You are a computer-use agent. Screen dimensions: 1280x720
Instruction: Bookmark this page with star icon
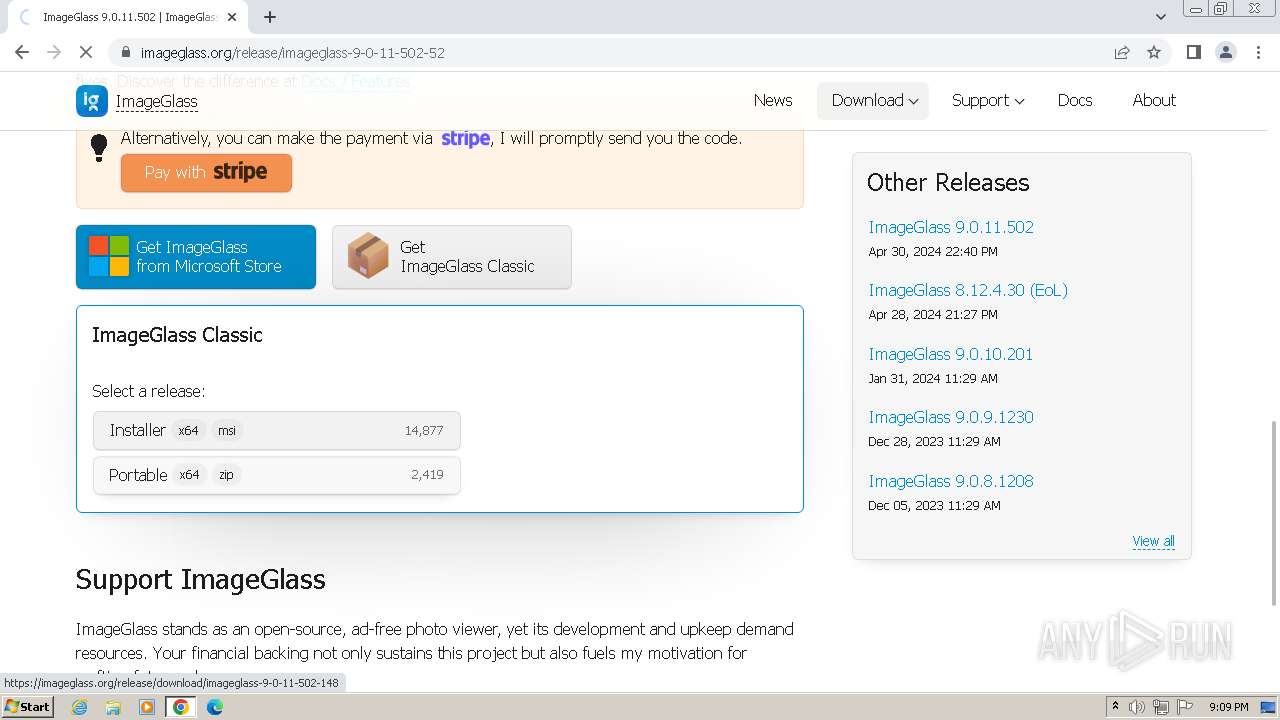pyautogui.click(x=1154, y=52)
